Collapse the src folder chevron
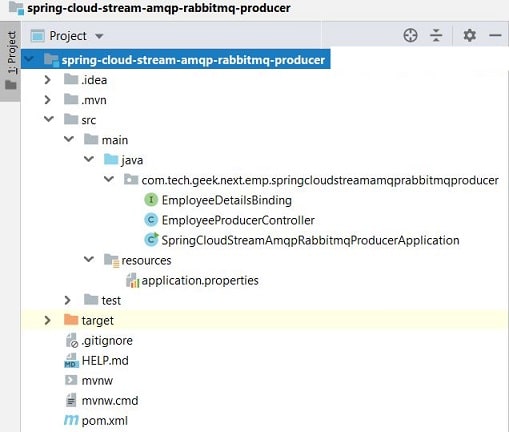The height and width of the screenshot is (432, 509). (49, 119)
